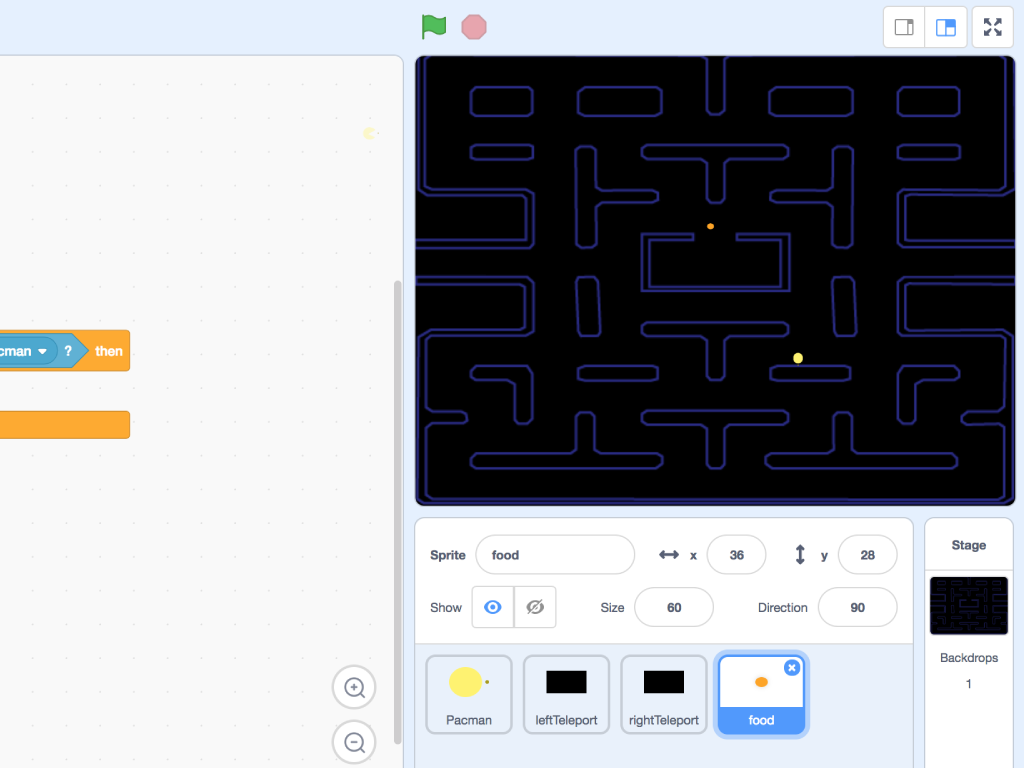Screen dimensions: 1024x768
Task: Change the Size field showing 60
Action: point(674,607)
